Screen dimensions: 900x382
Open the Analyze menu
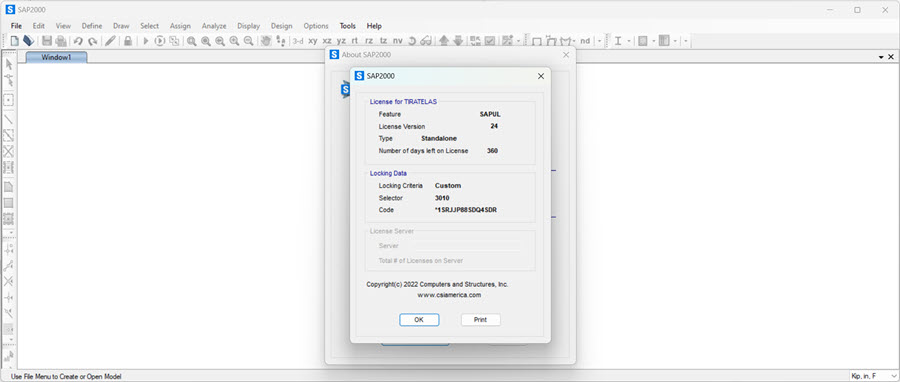214,26
